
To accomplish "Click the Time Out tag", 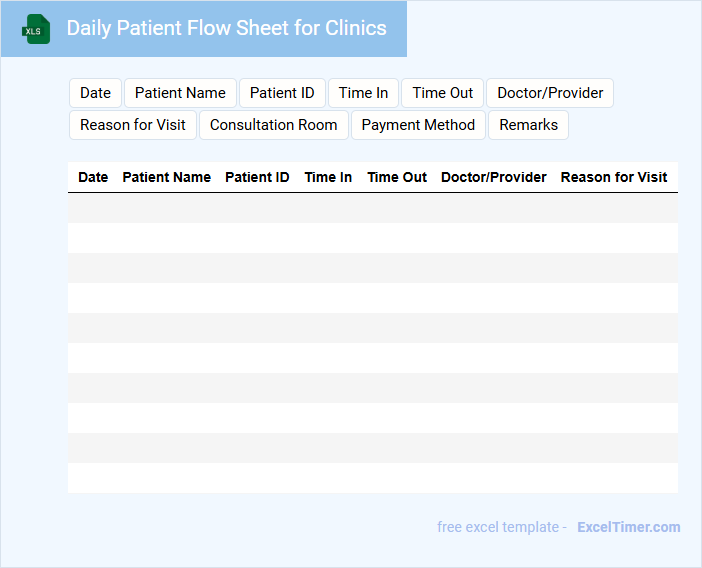I will (442, 93).
